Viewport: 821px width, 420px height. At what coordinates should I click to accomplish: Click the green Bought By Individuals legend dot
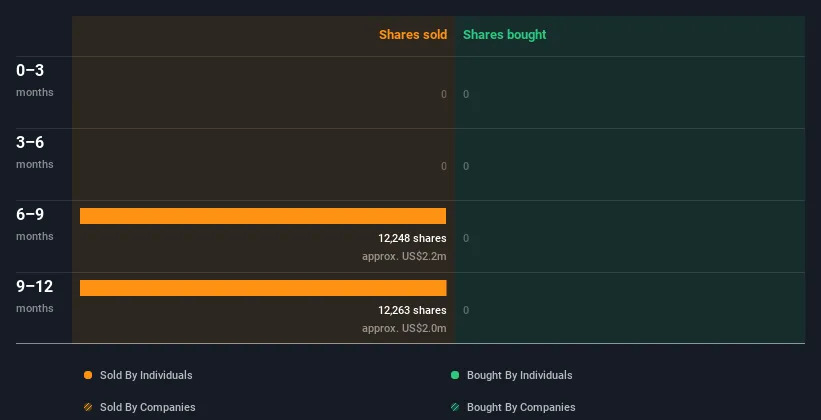[x=455, y=375]
